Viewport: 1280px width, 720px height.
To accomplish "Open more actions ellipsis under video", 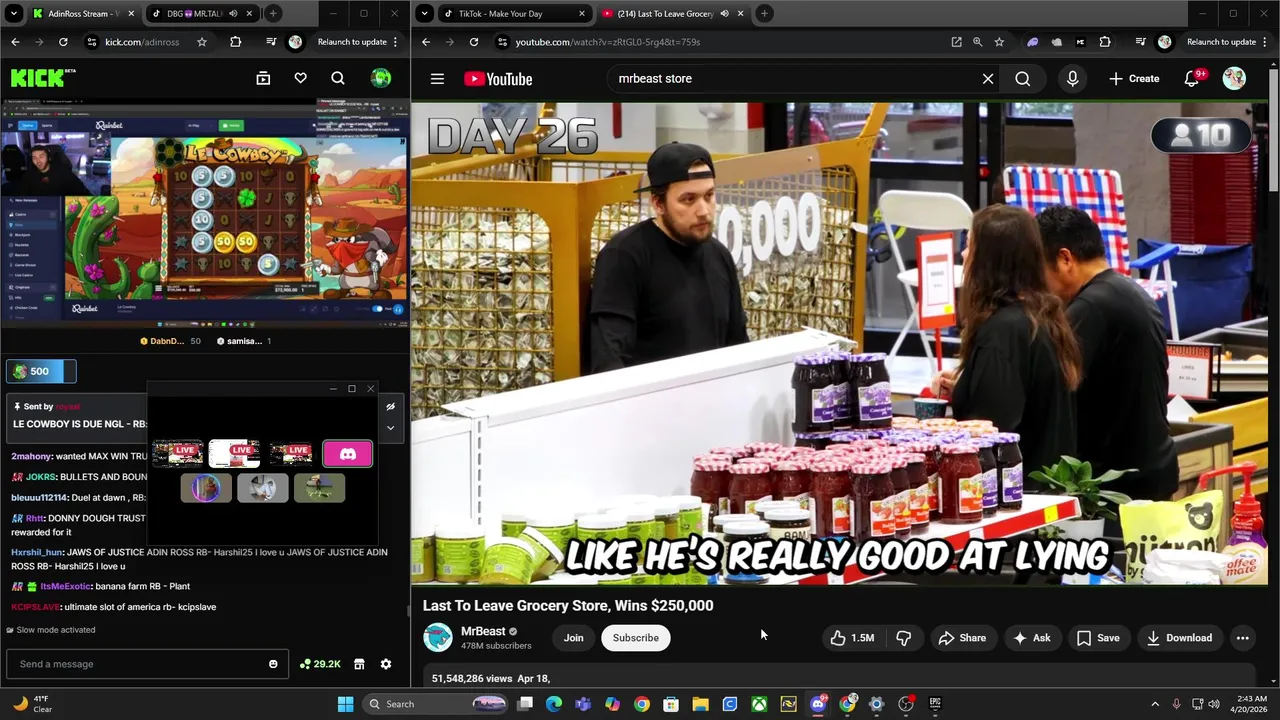I will coord(1242,638).
